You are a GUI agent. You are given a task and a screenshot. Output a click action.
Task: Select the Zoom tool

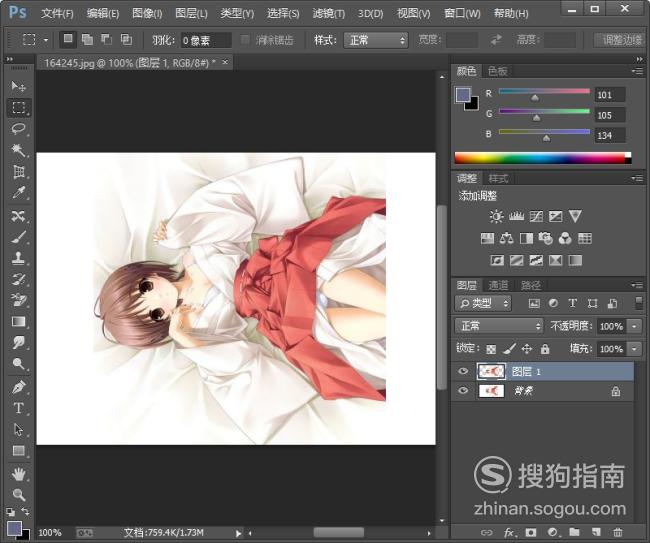pyautogui.click(x=18, y=495)
